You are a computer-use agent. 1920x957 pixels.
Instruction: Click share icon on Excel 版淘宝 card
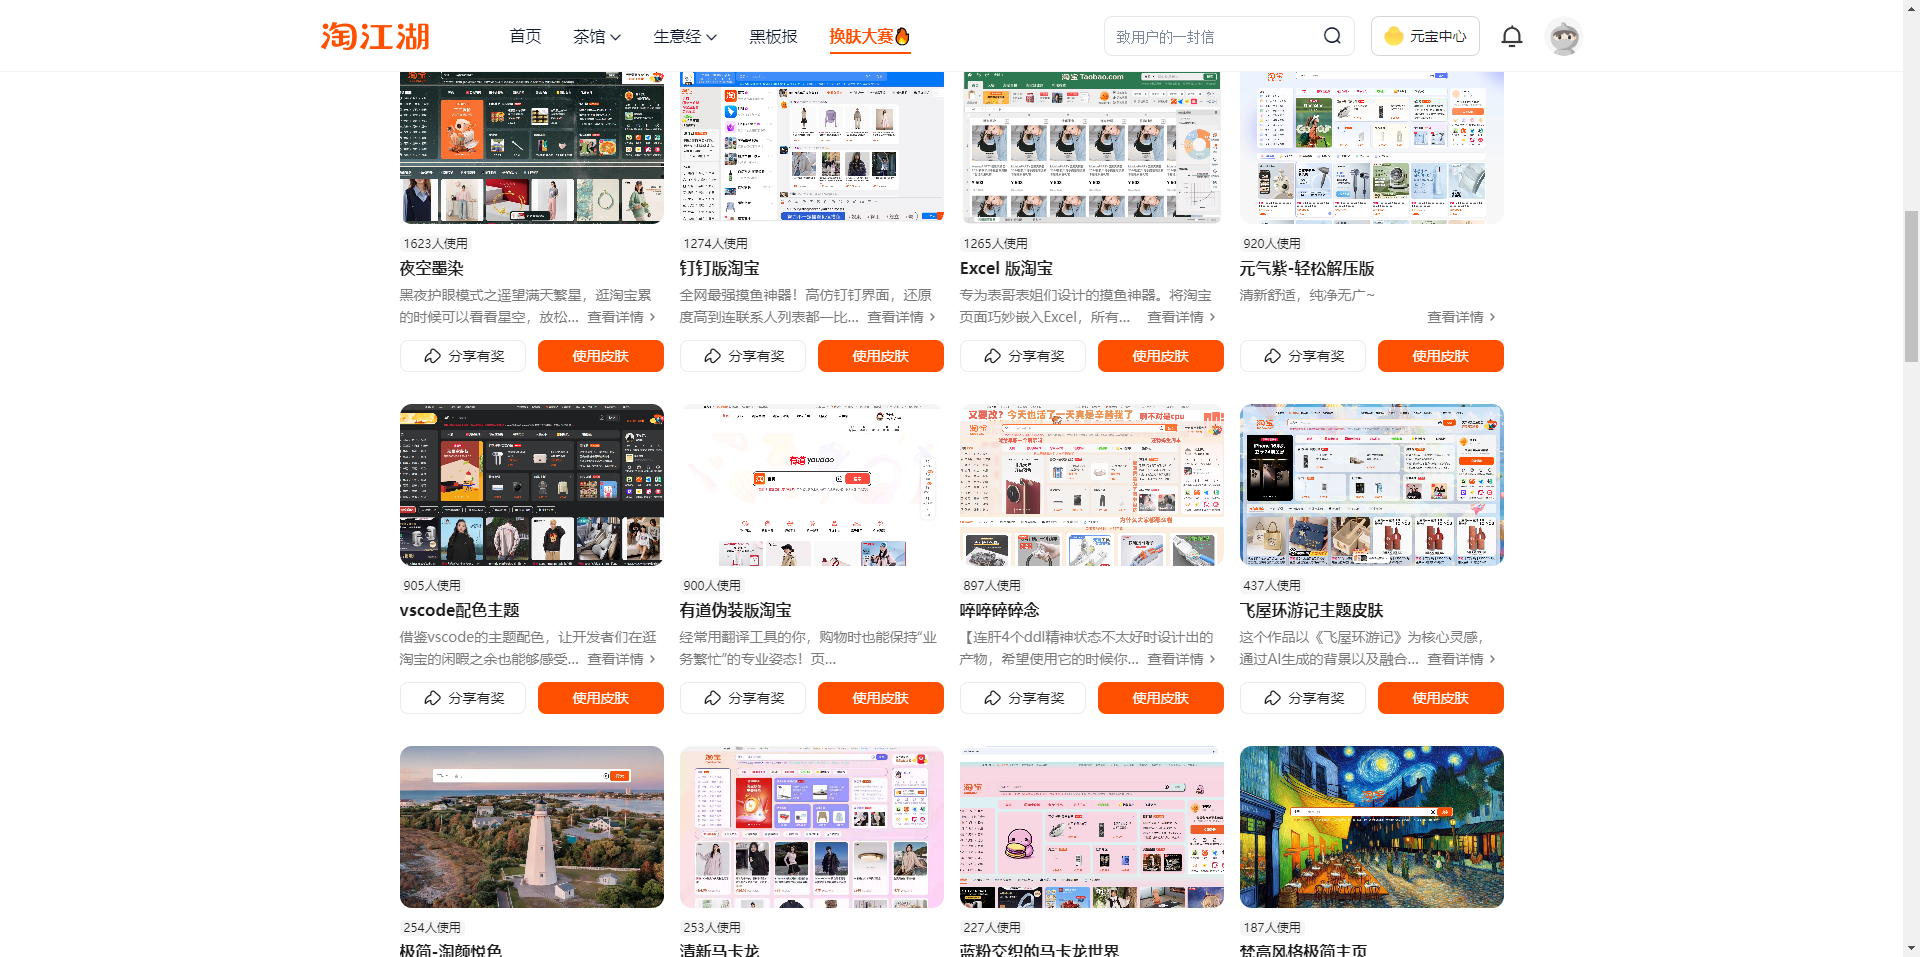(x=993, y=356)
